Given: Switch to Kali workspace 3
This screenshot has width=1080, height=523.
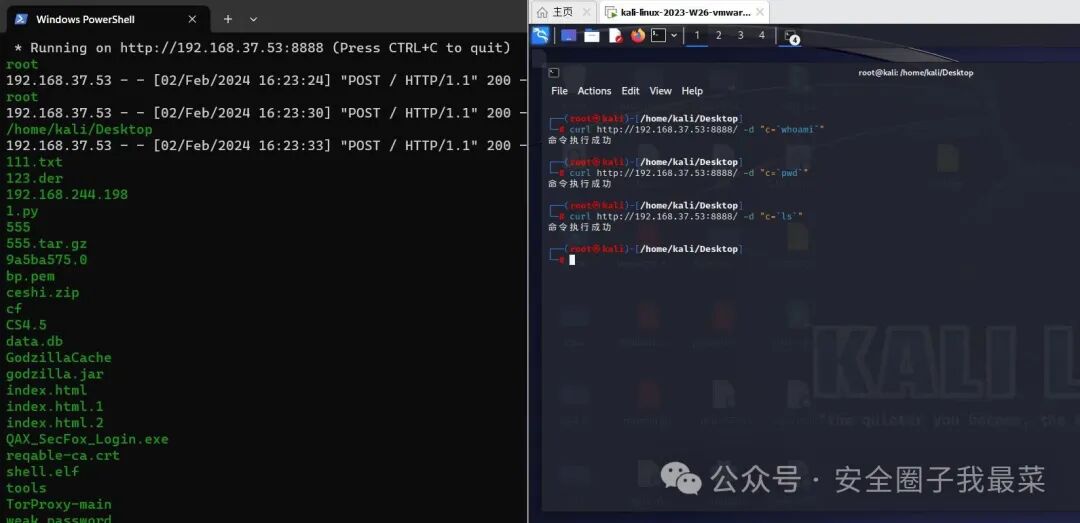Looking at the screenshot, I should (740, 35).
